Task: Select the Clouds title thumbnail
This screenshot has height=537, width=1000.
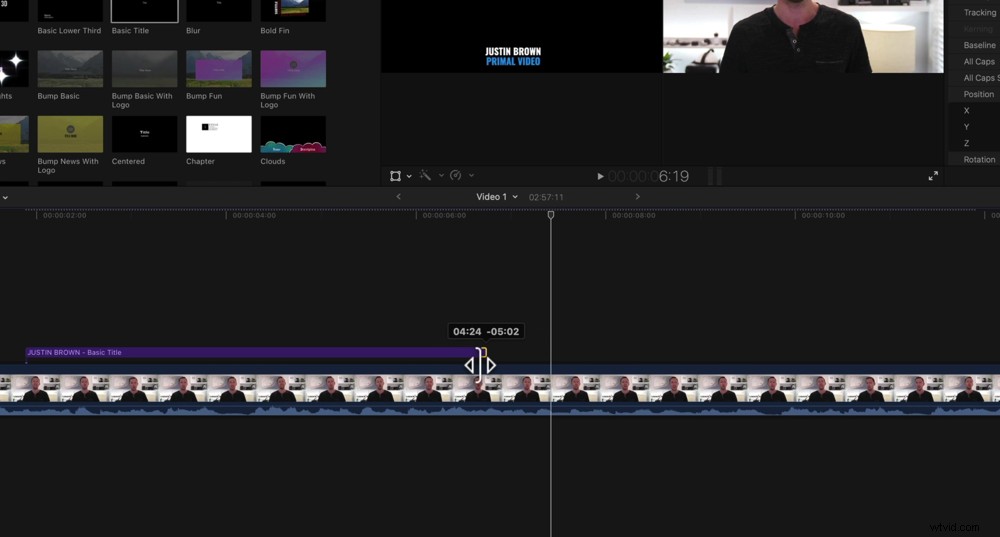Action: pyautogui.click(x=293, y=134)
